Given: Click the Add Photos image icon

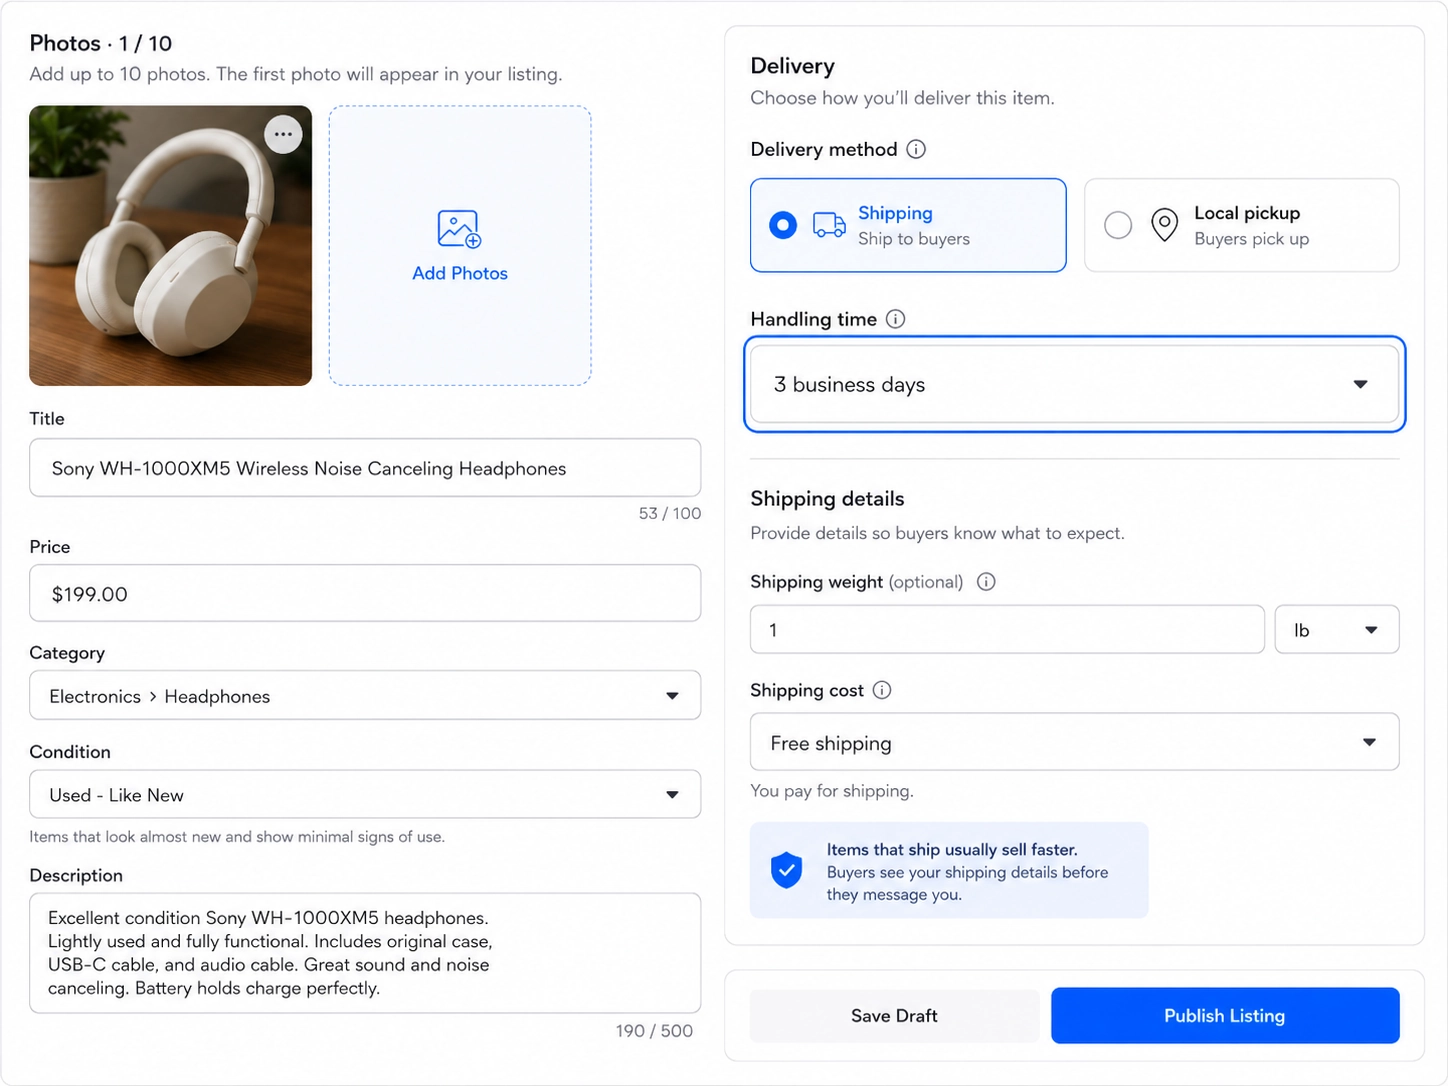Looking at the screenshot, I should pos(459,229).
